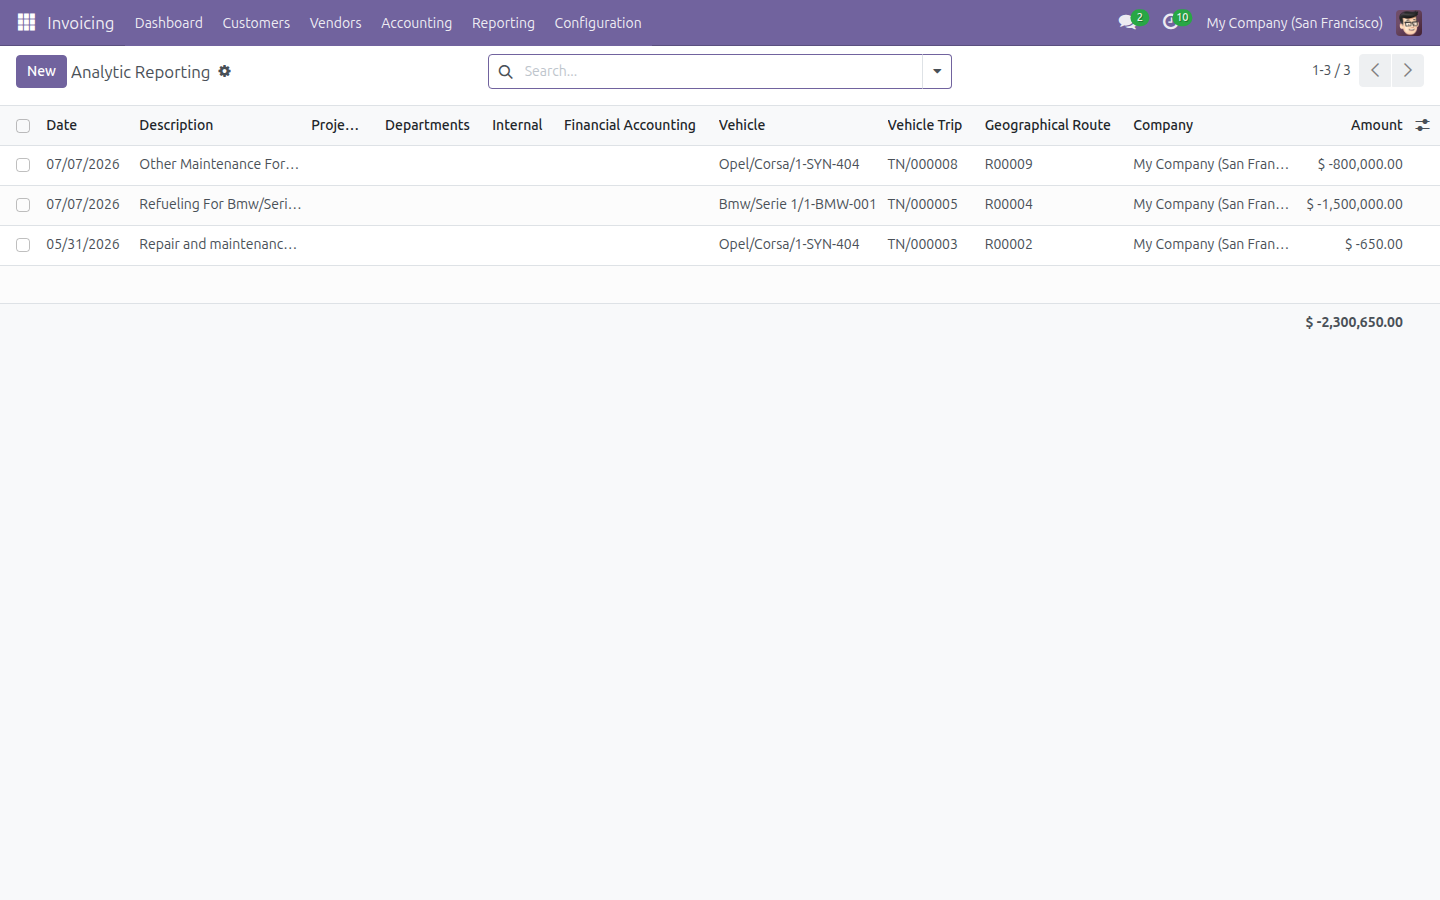Sort by the Proje... column header
1440x900 pixels.
[x=335, y=125]
